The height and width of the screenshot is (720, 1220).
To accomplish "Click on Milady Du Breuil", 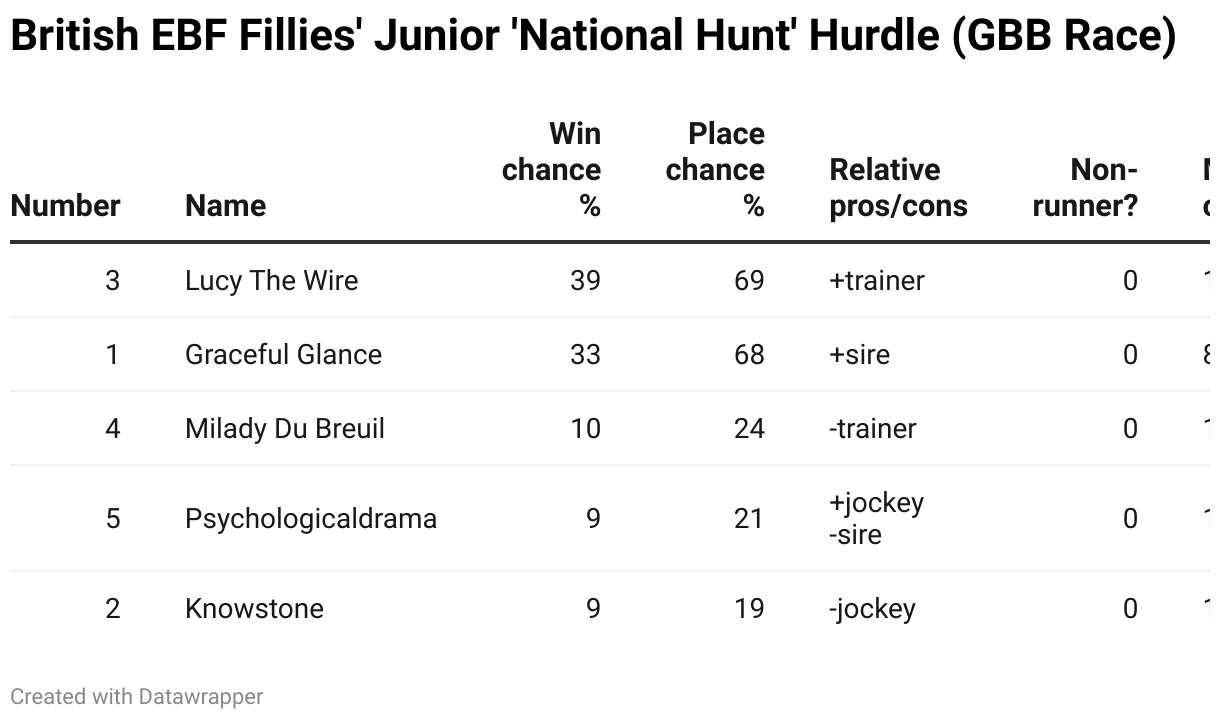I will [x=285, y=429].
